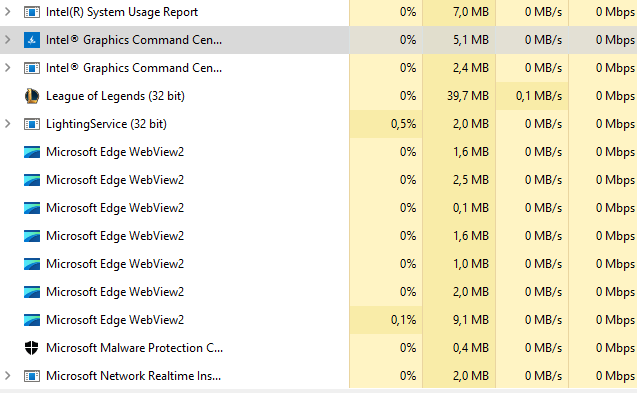
Task: Click the Intel System Usage Report icon
Action: click(x=32, y=12)
